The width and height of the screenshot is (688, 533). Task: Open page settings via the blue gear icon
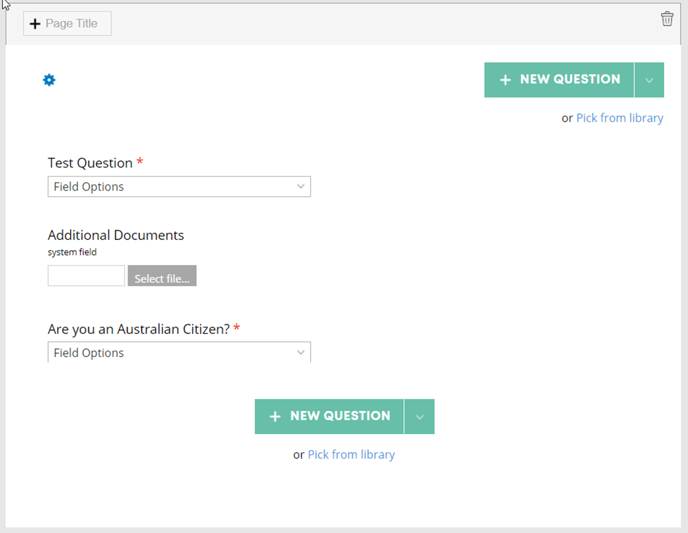coord(49,80)
